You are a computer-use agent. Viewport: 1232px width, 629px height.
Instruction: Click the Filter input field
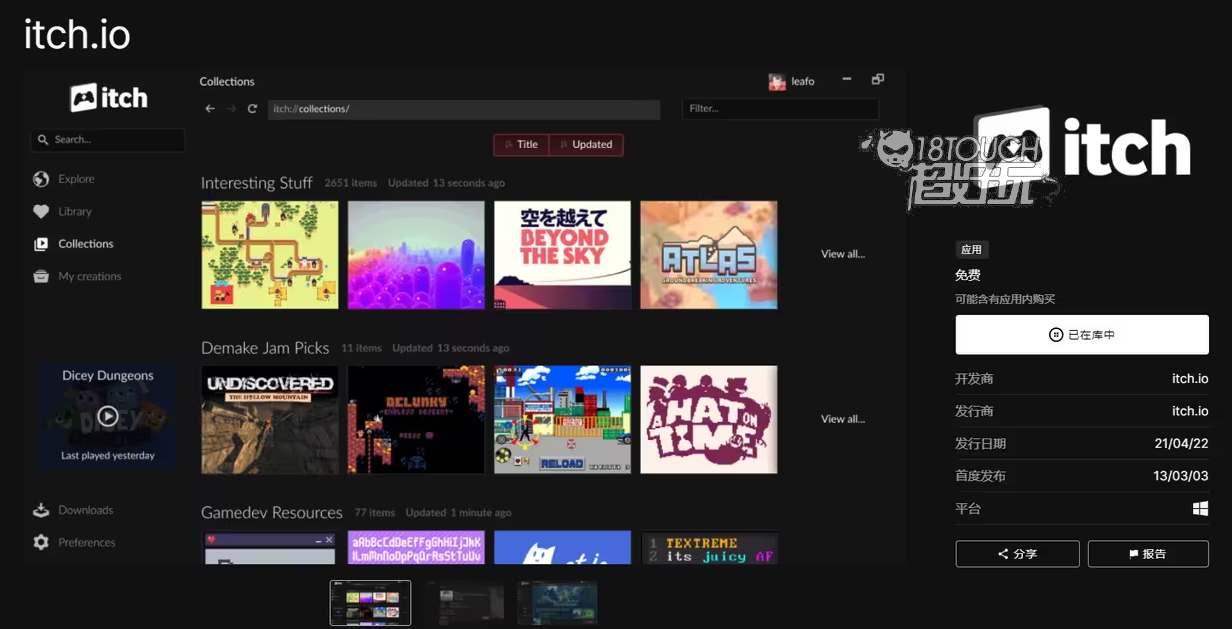780,108
